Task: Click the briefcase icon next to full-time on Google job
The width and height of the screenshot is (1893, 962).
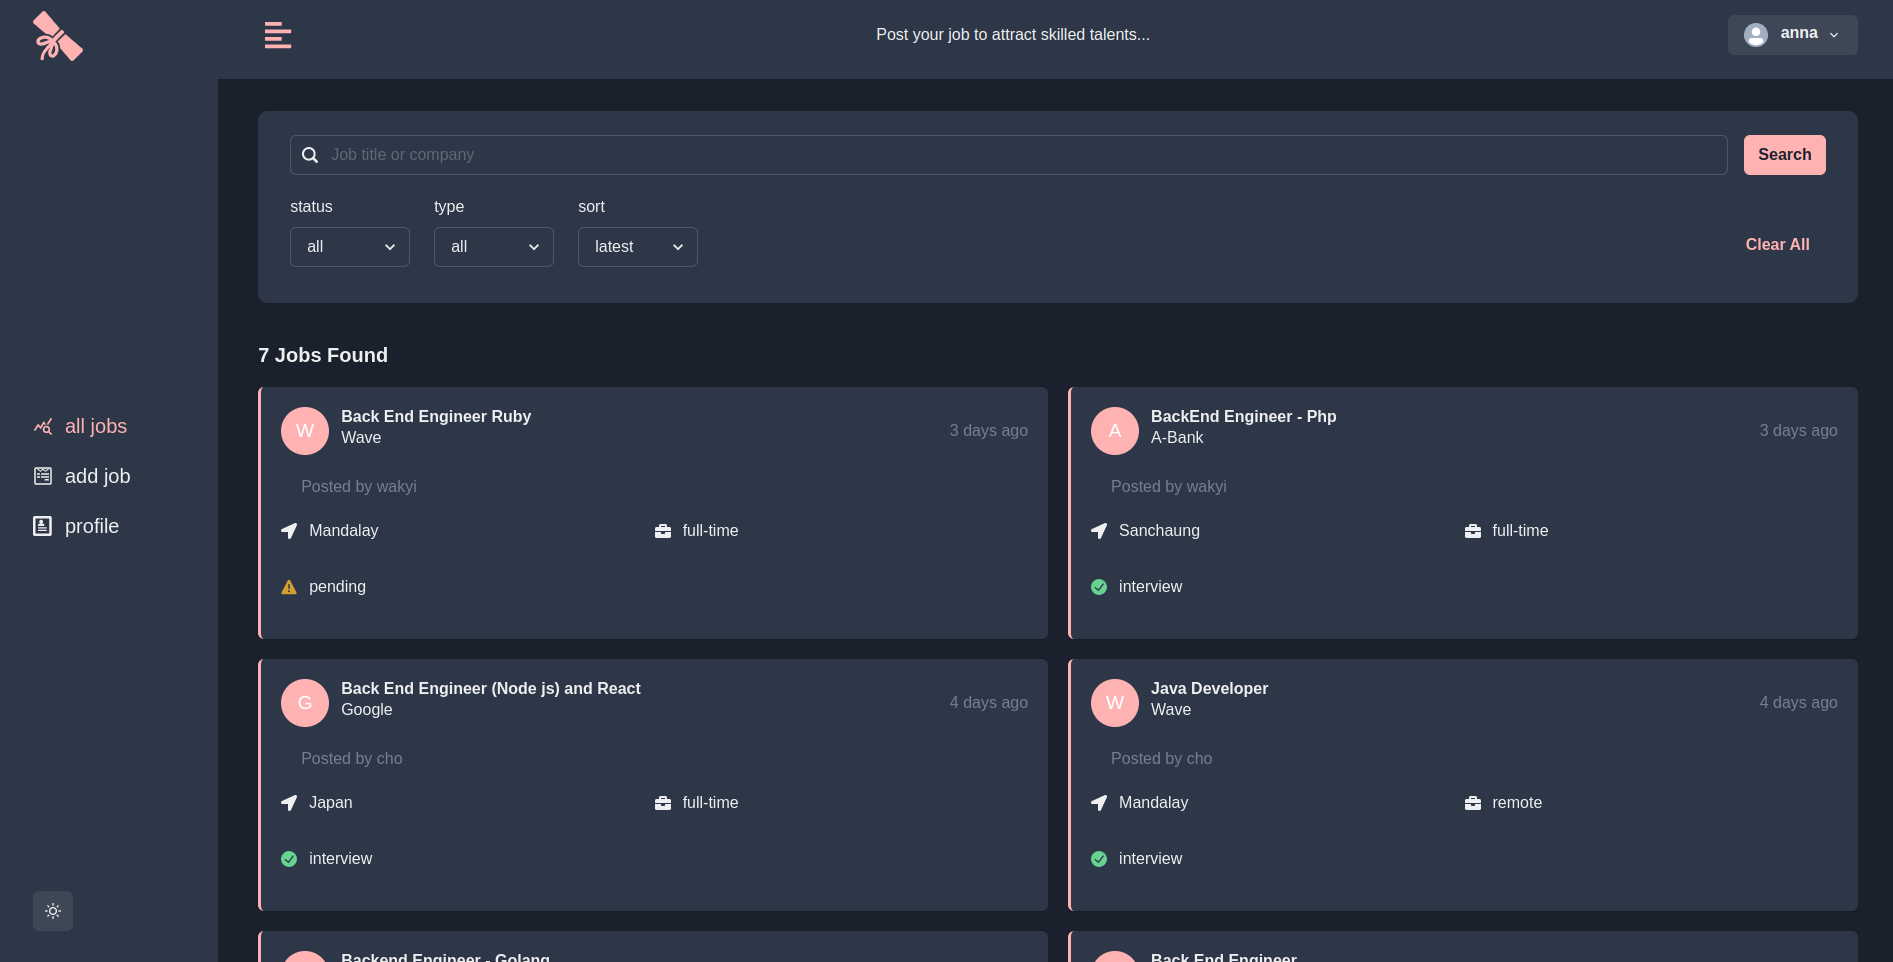Action: 661,803
